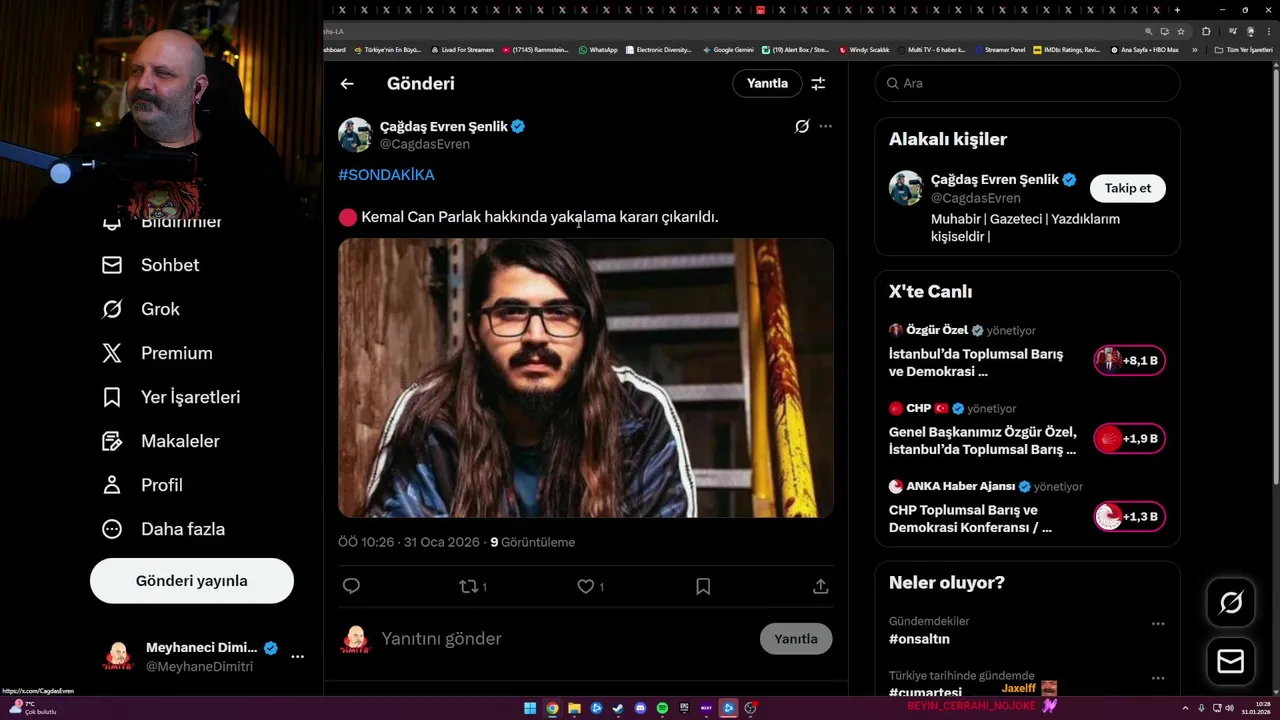Click the Chrome icon in taskbar

coord(552,708)
